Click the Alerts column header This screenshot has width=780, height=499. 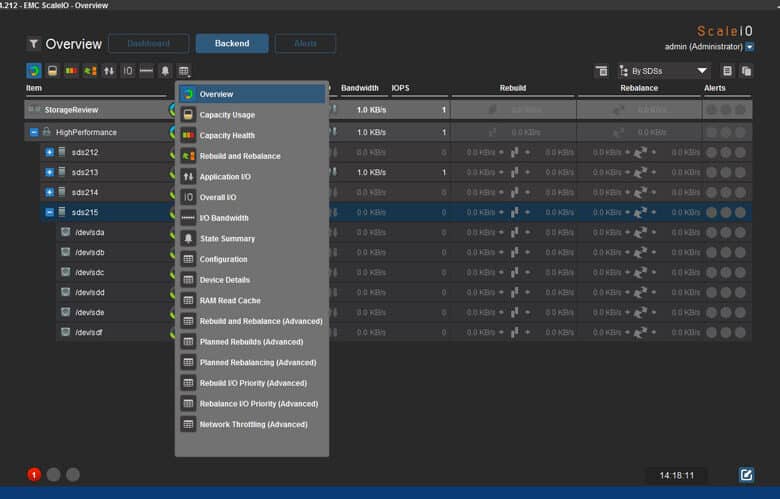click(714, 88)
